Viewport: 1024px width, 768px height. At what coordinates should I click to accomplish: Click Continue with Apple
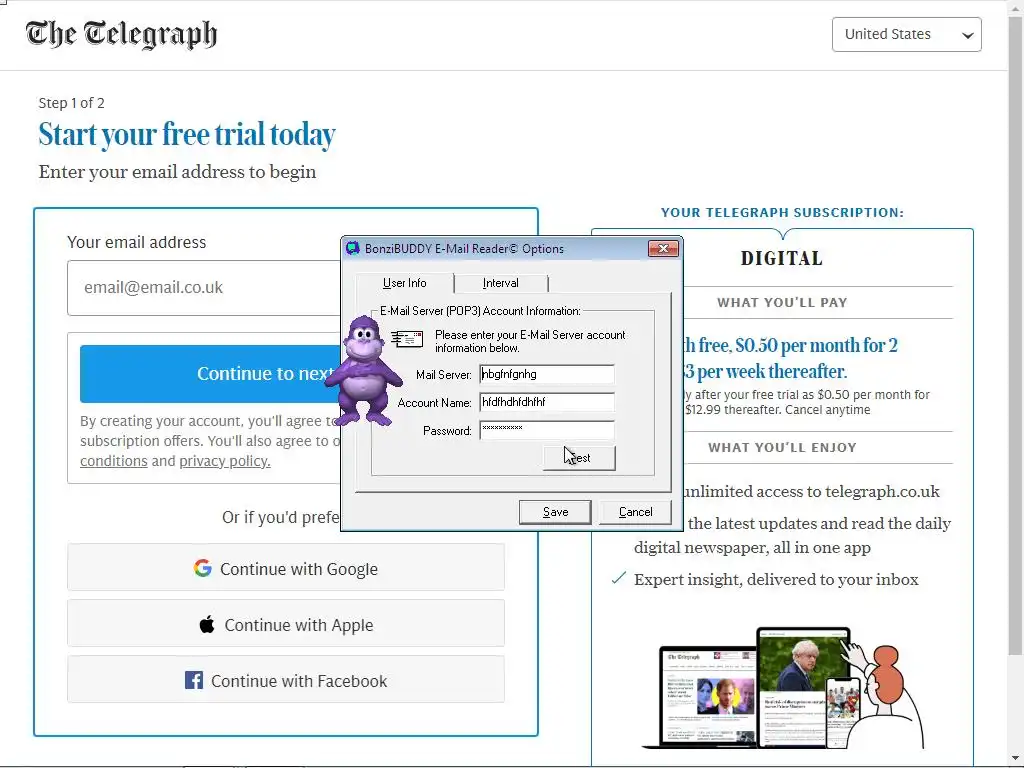coord(286,624)
